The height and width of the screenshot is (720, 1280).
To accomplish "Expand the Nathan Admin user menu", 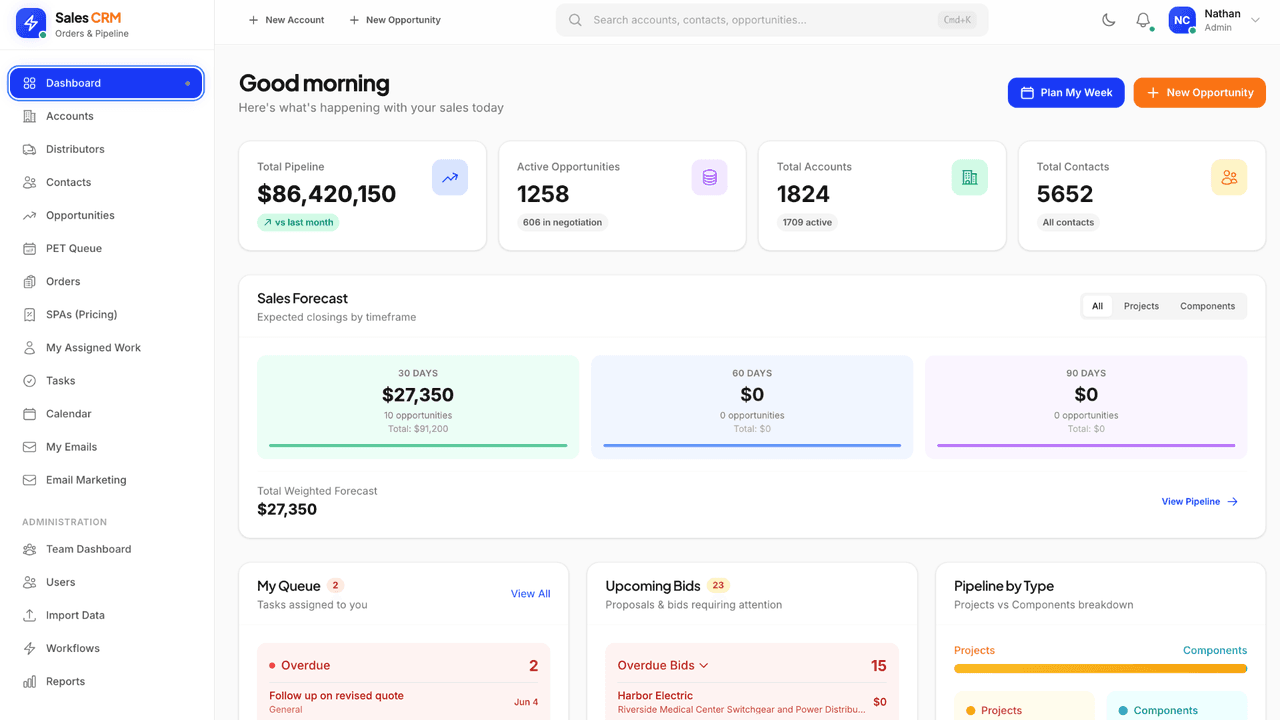I will pyautogui.click(x=1216, y=20).
